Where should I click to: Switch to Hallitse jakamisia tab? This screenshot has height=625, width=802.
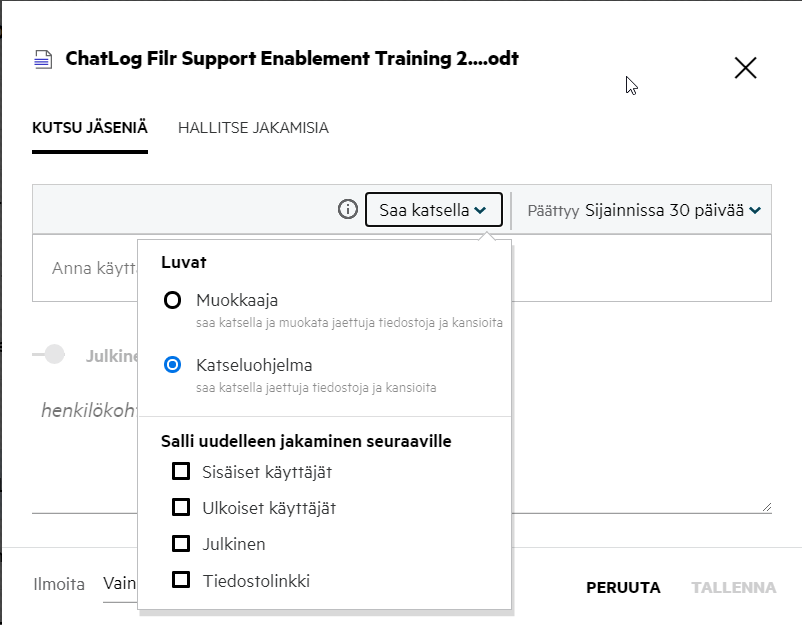(x=253, y=128)
